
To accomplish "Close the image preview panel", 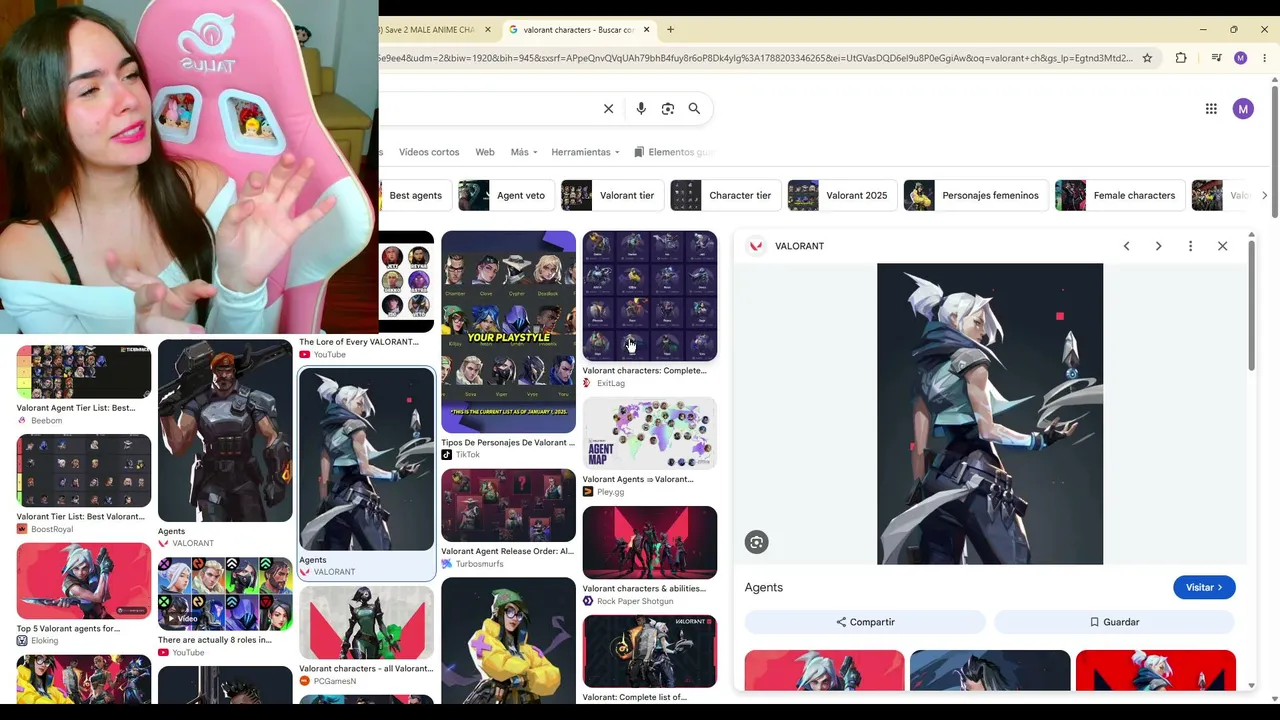I will [1222, 246].
